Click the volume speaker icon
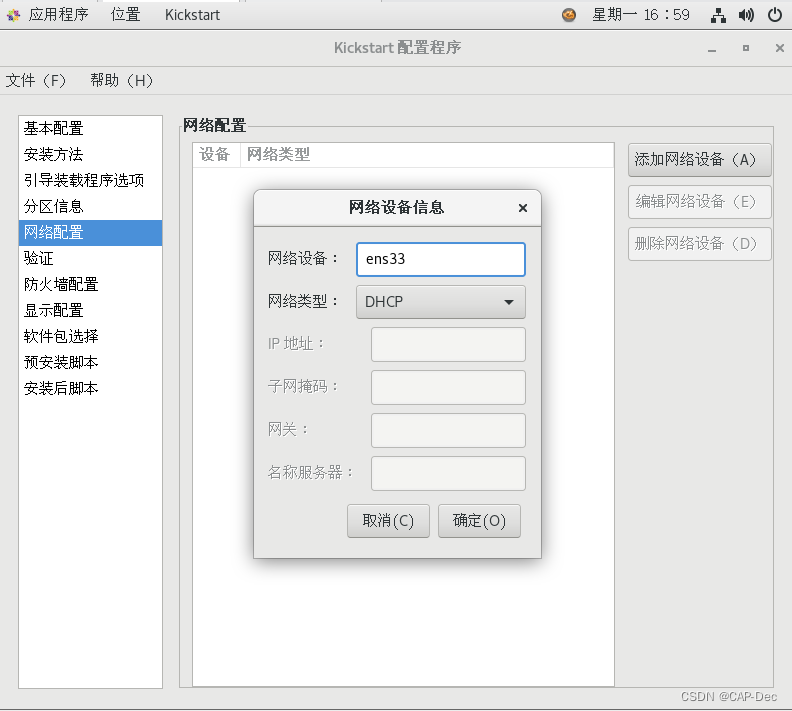 746,15
